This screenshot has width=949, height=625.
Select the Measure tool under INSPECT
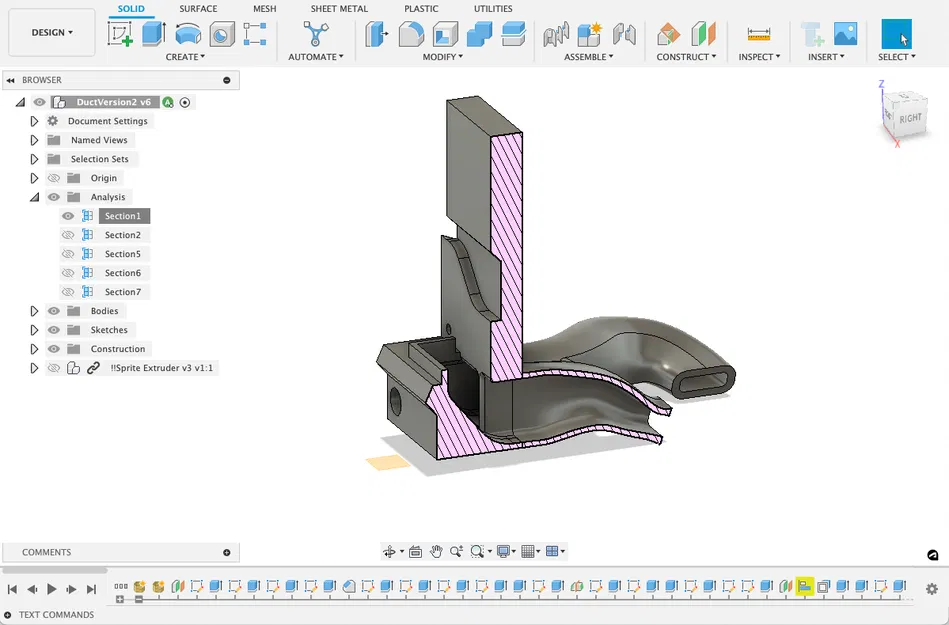pyautogui.click(x=758, y=33)
